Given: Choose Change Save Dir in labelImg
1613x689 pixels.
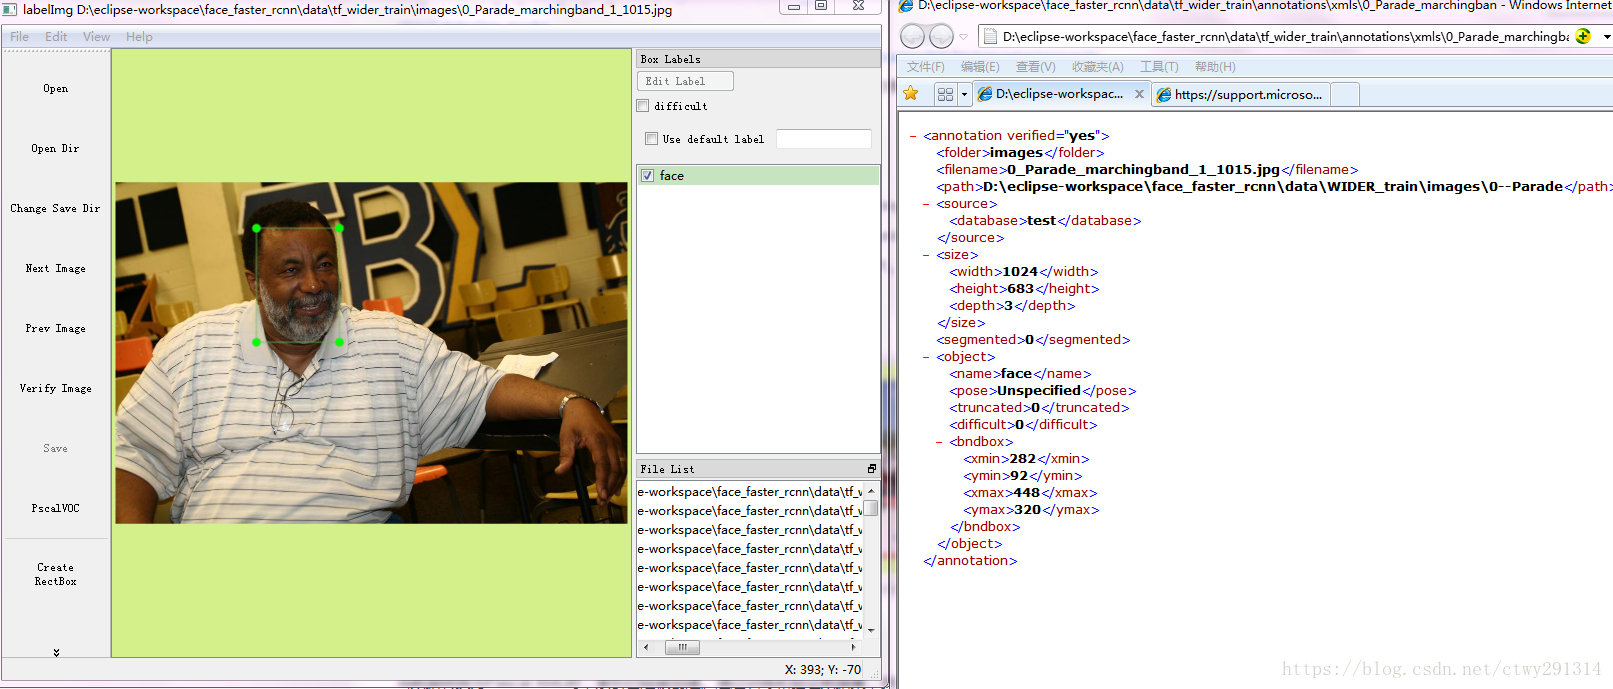Looking at the screenshot, I should pyautogui.click(x=56, y=209).
